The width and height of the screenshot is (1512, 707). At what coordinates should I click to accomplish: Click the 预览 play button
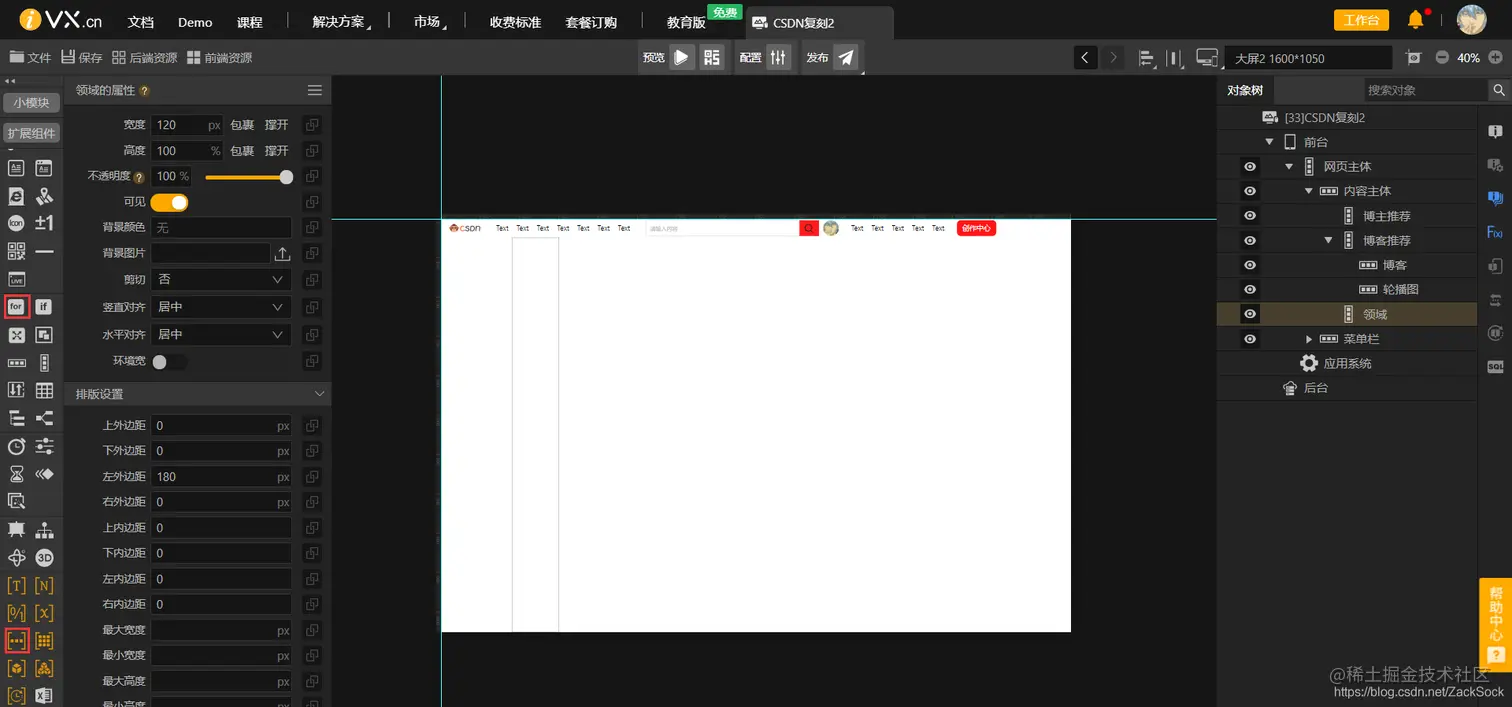pyautogui.click(x=681, y=57)
